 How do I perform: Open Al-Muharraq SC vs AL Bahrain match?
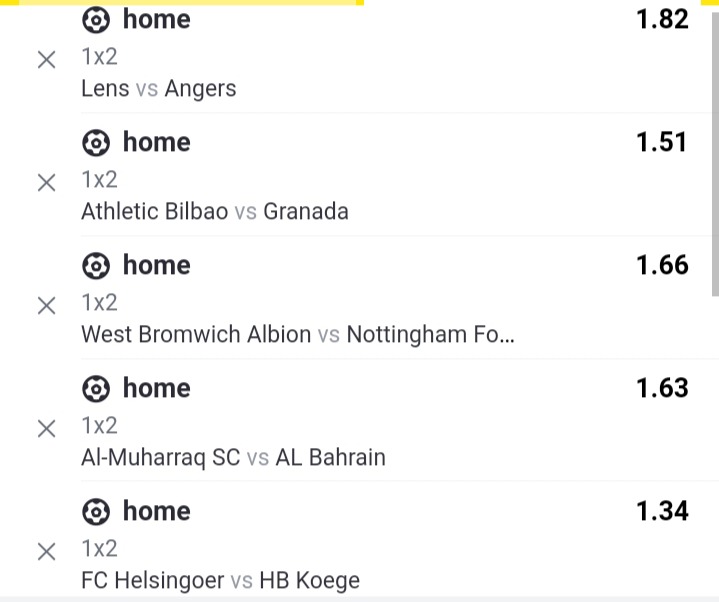(x=233, y=457)
